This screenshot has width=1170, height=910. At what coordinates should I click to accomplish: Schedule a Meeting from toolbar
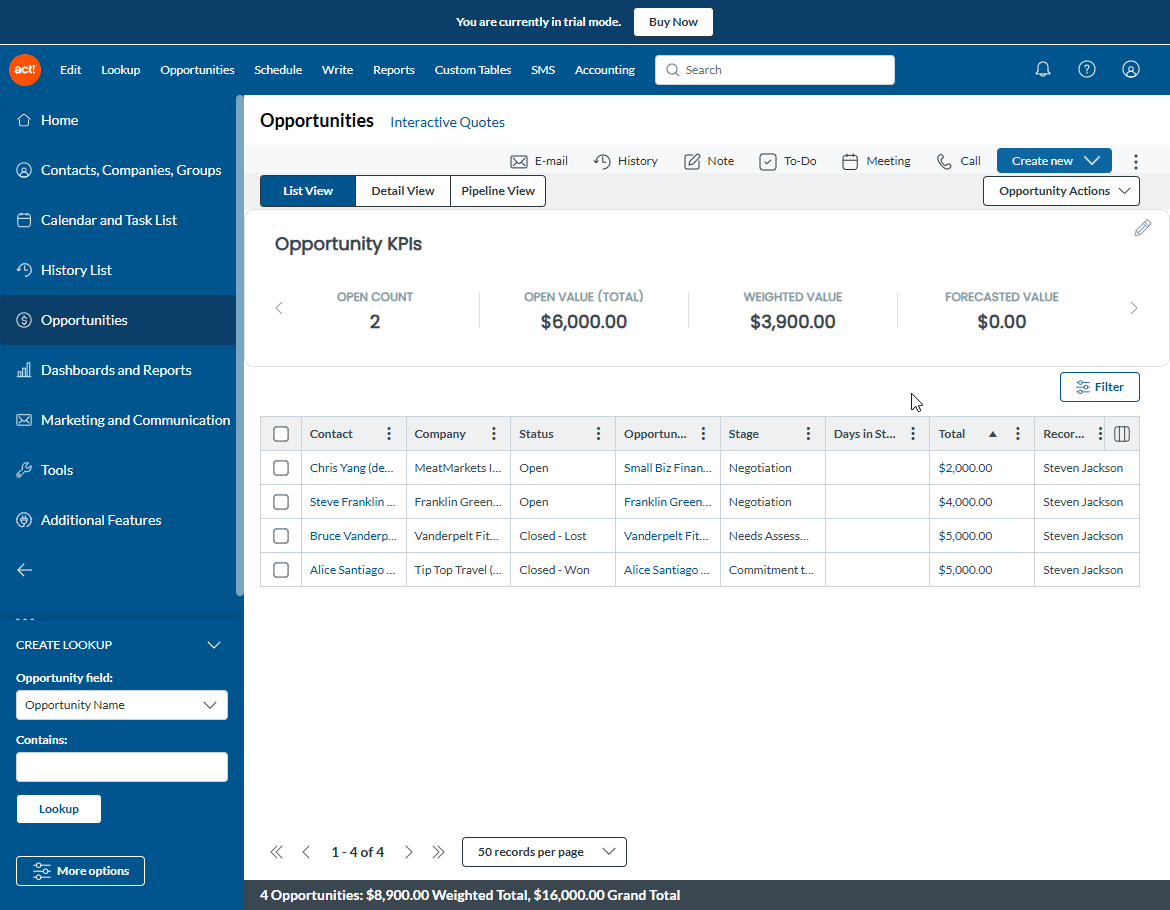[876, 161]
